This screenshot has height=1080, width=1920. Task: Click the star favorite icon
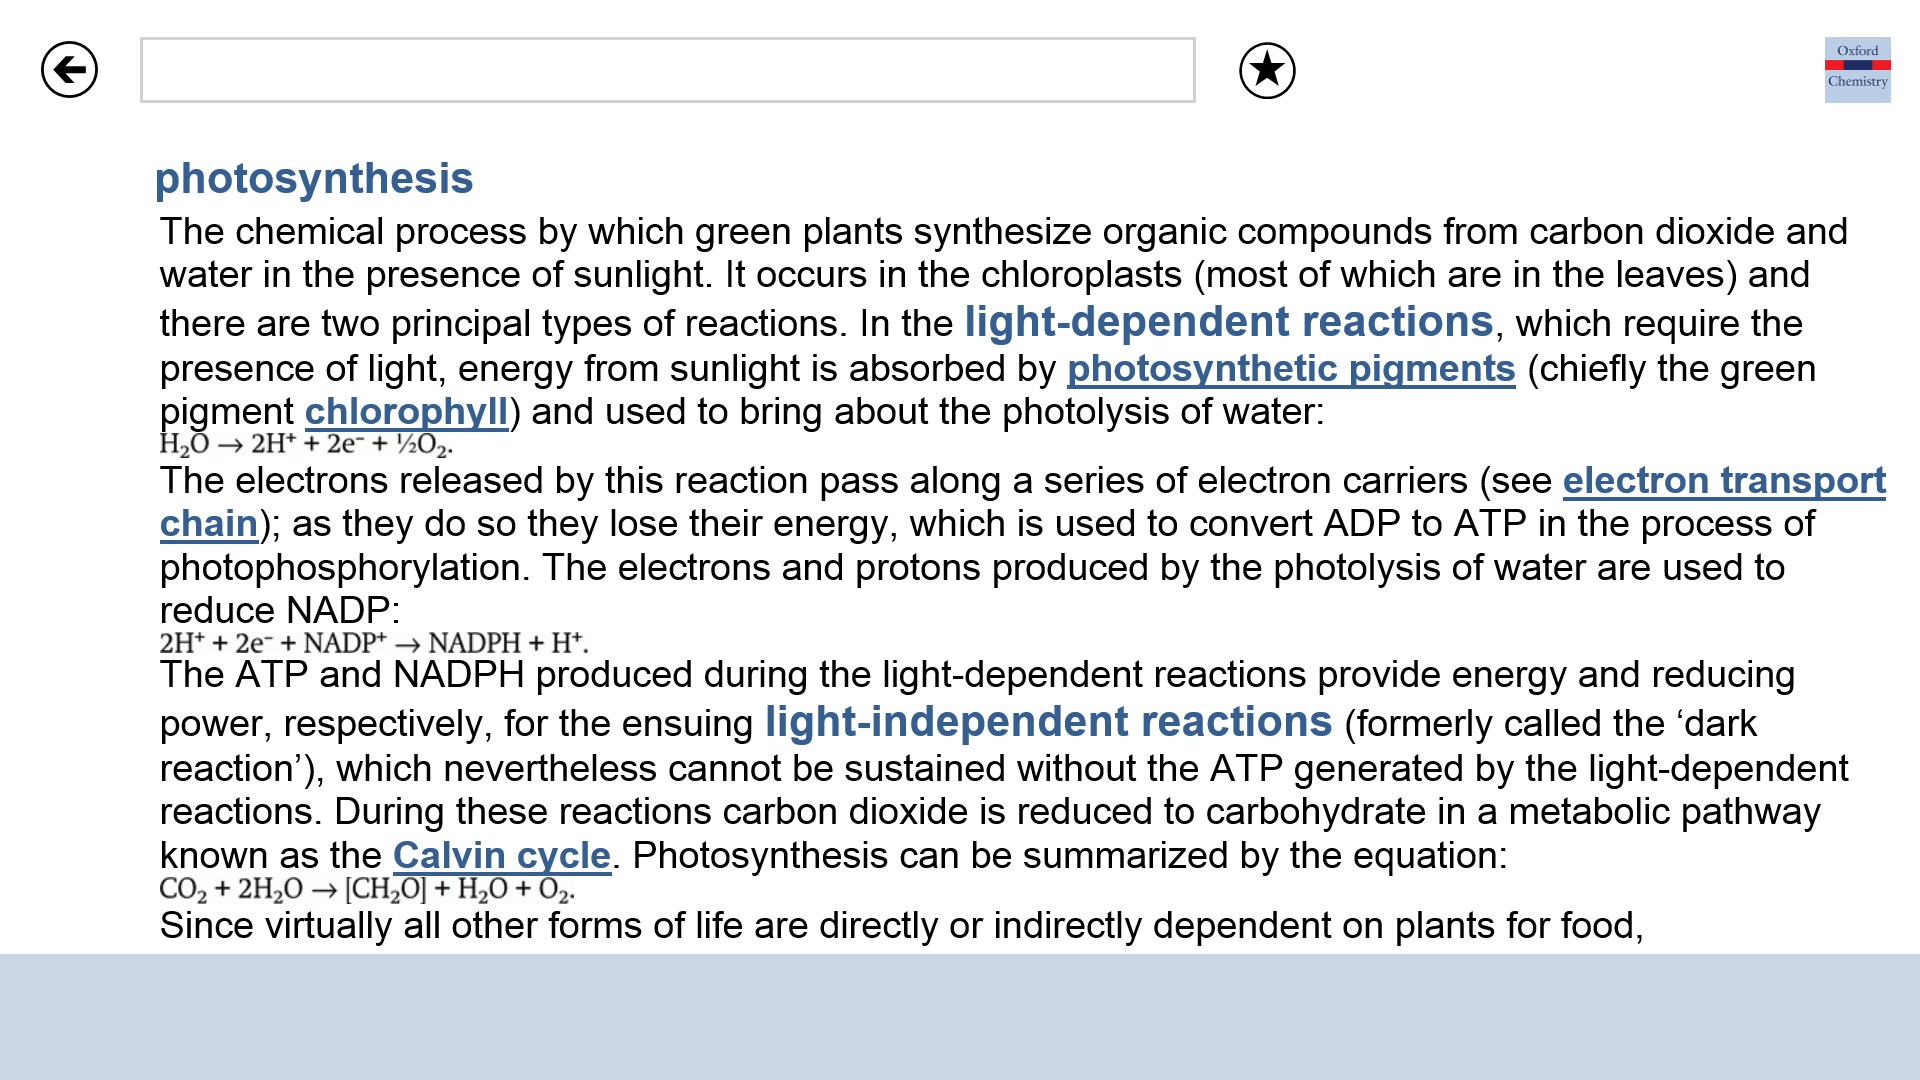(1267, 71)
